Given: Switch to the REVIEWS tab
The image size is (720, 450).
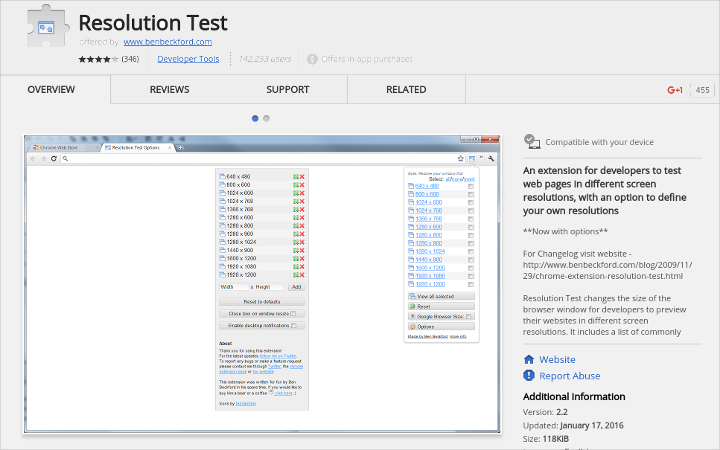Looking at the screenshot, I should click(x=169, y=90).
